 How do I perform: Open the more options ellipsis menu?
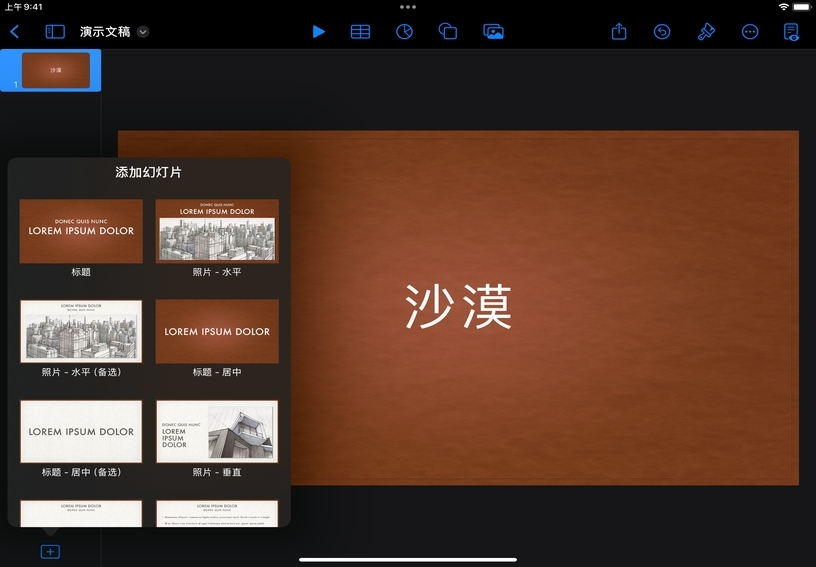749,32
